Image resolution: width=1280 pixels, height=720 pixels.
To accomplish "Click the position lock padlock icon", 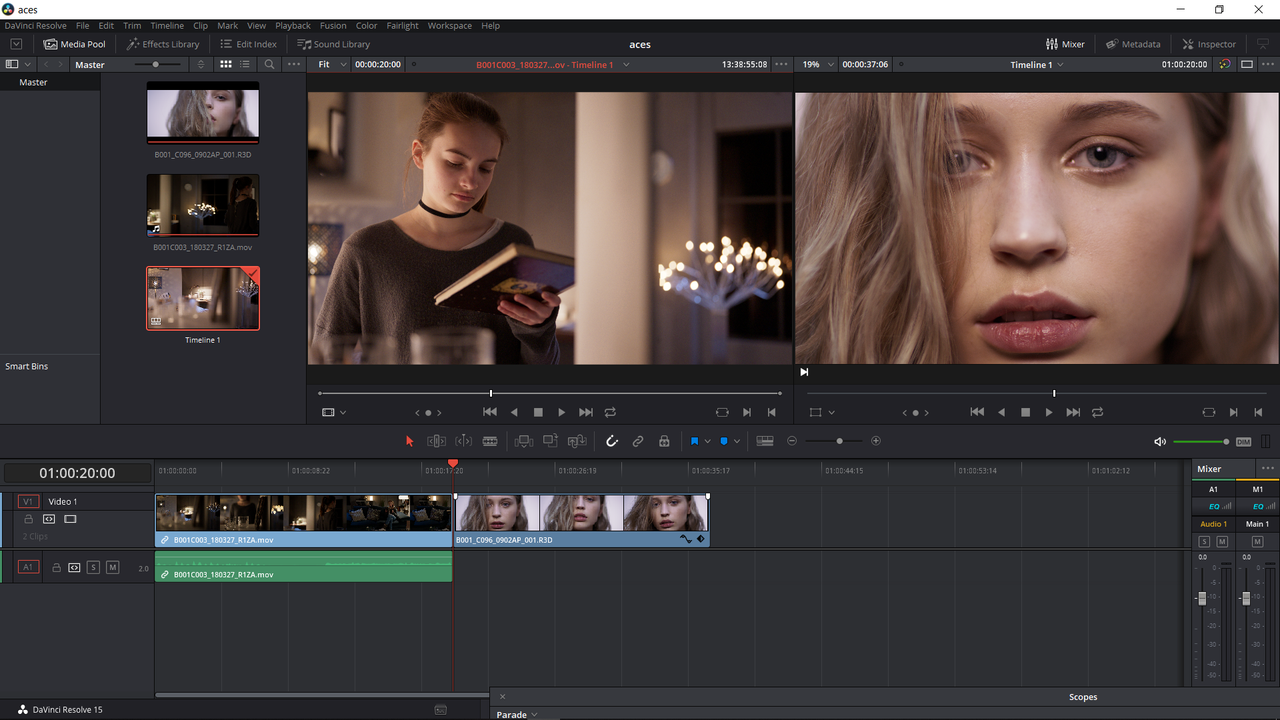I will [664, 441].
